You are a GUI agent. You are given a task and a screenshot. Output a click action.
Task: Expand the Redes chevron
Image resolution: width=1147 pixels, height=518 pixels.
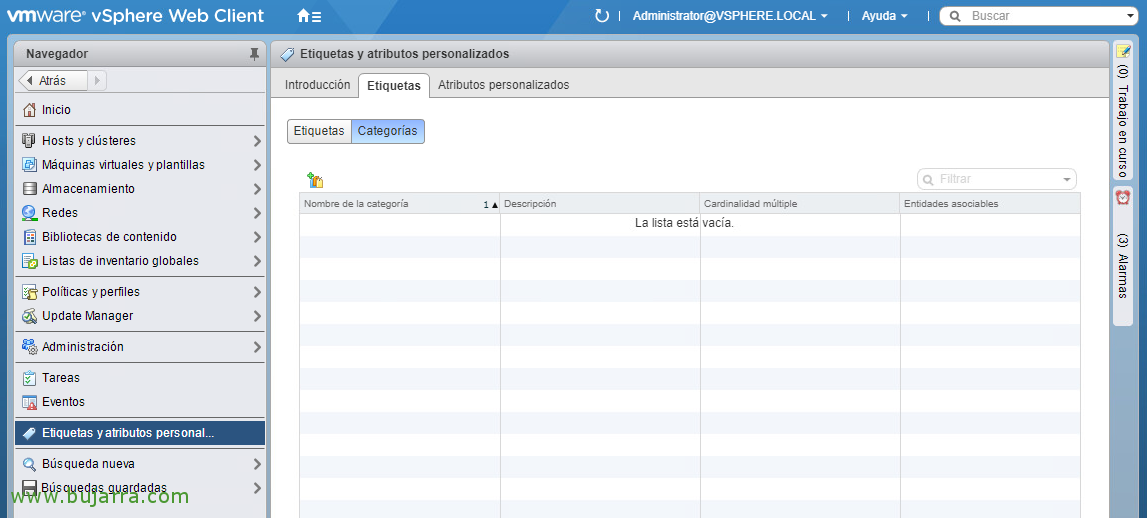tap(257, 213)
